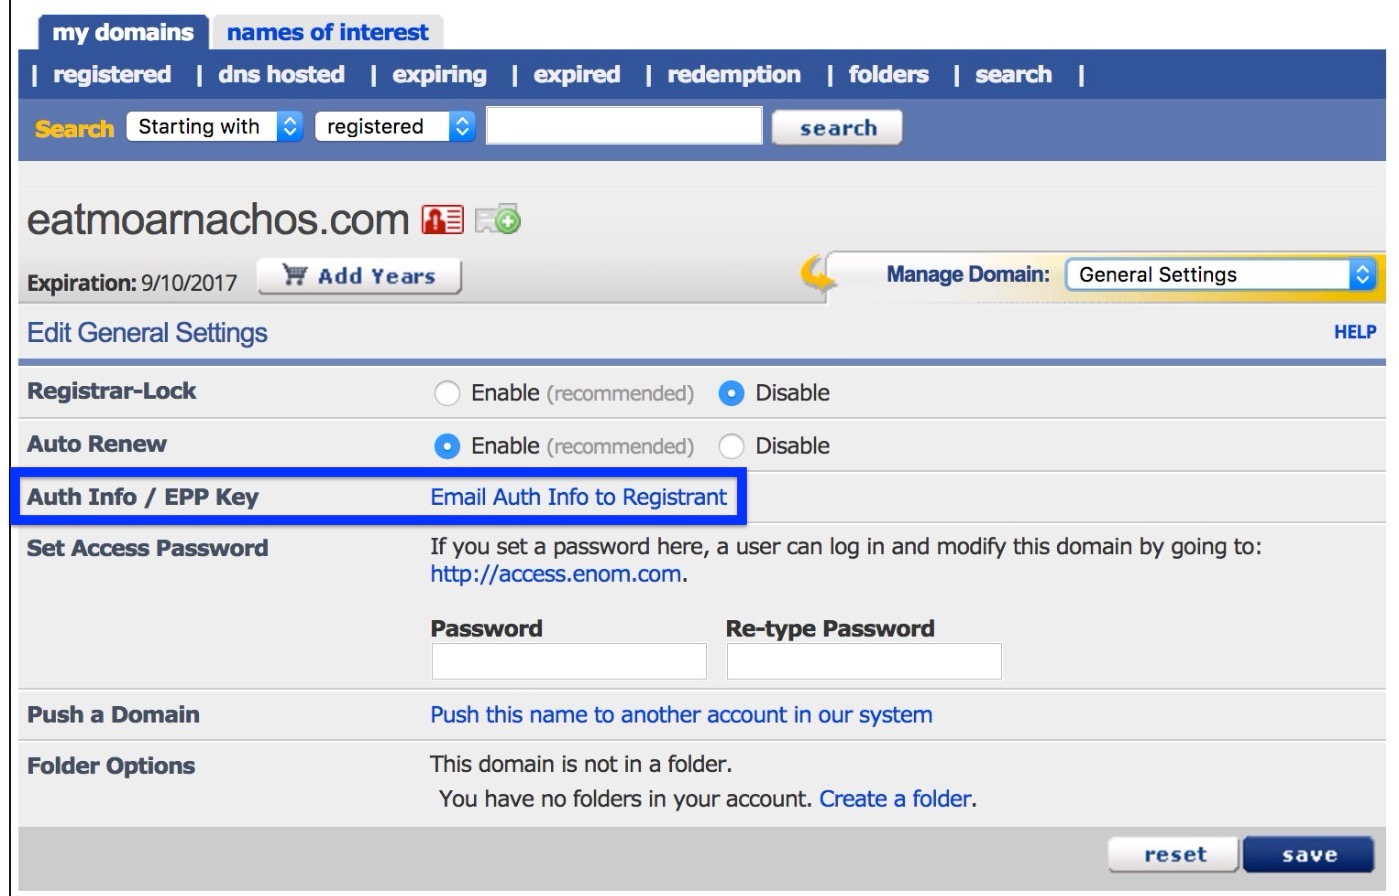Open the registered search filter dropdown

pyautogui.click(x=393, y=126)
